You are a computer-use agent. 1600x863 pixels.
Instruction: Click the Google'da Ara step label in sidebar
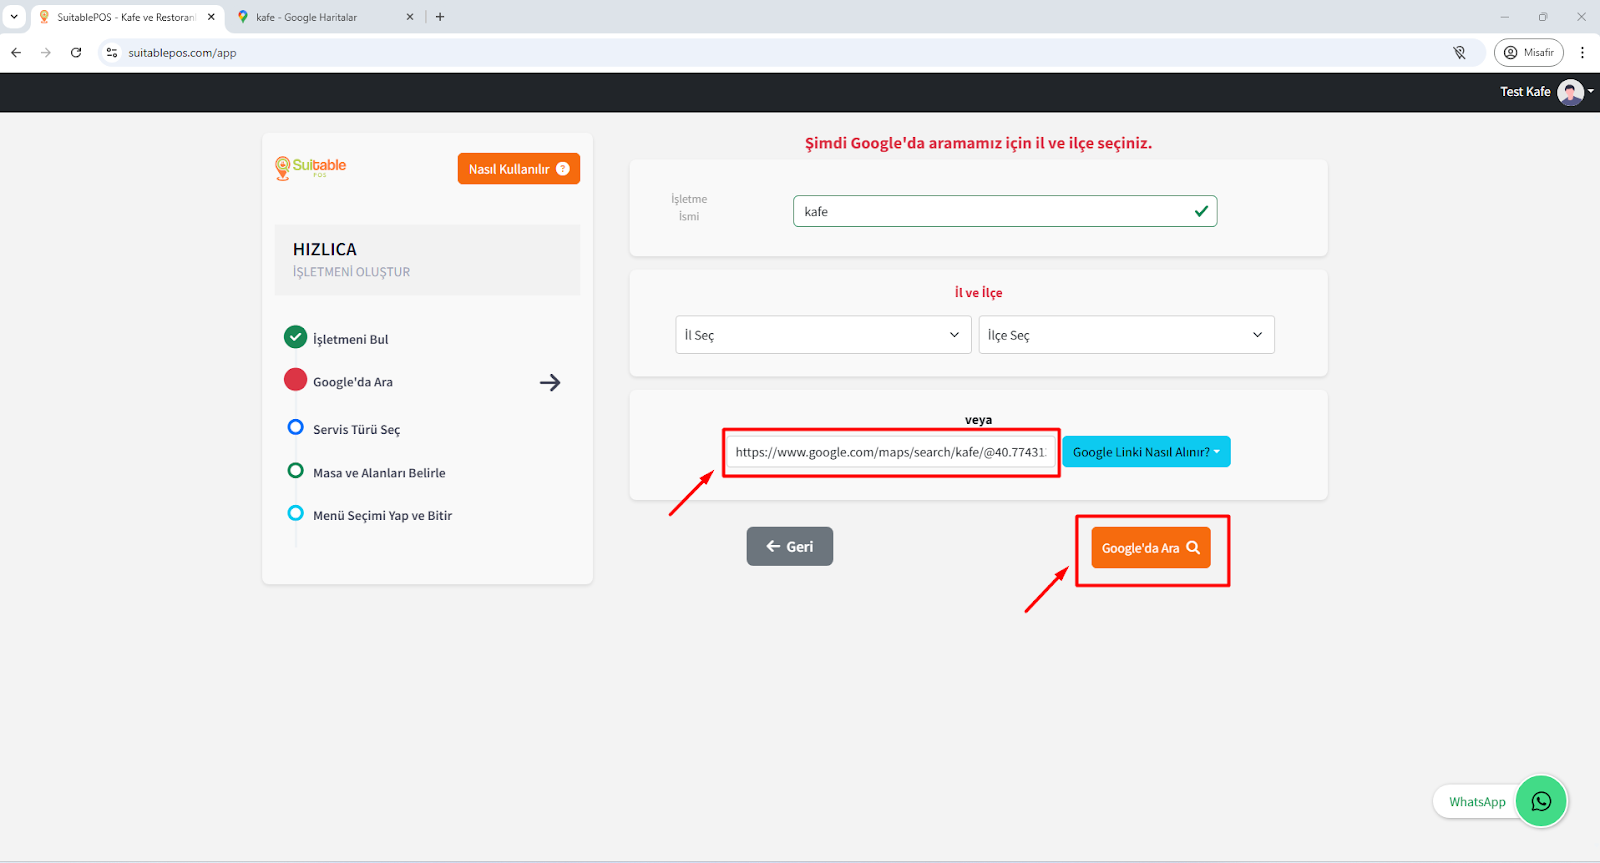[353, 382]
